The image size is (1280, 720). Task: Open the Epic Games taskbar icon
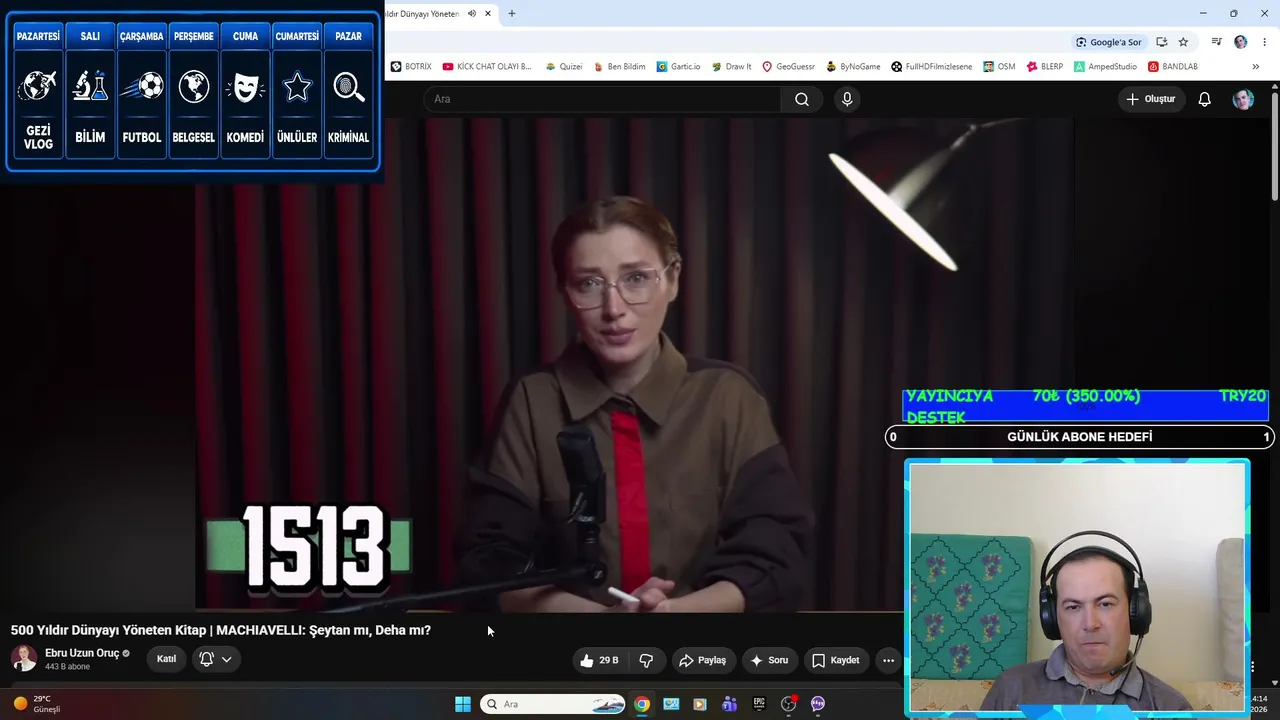pos(759,704)
